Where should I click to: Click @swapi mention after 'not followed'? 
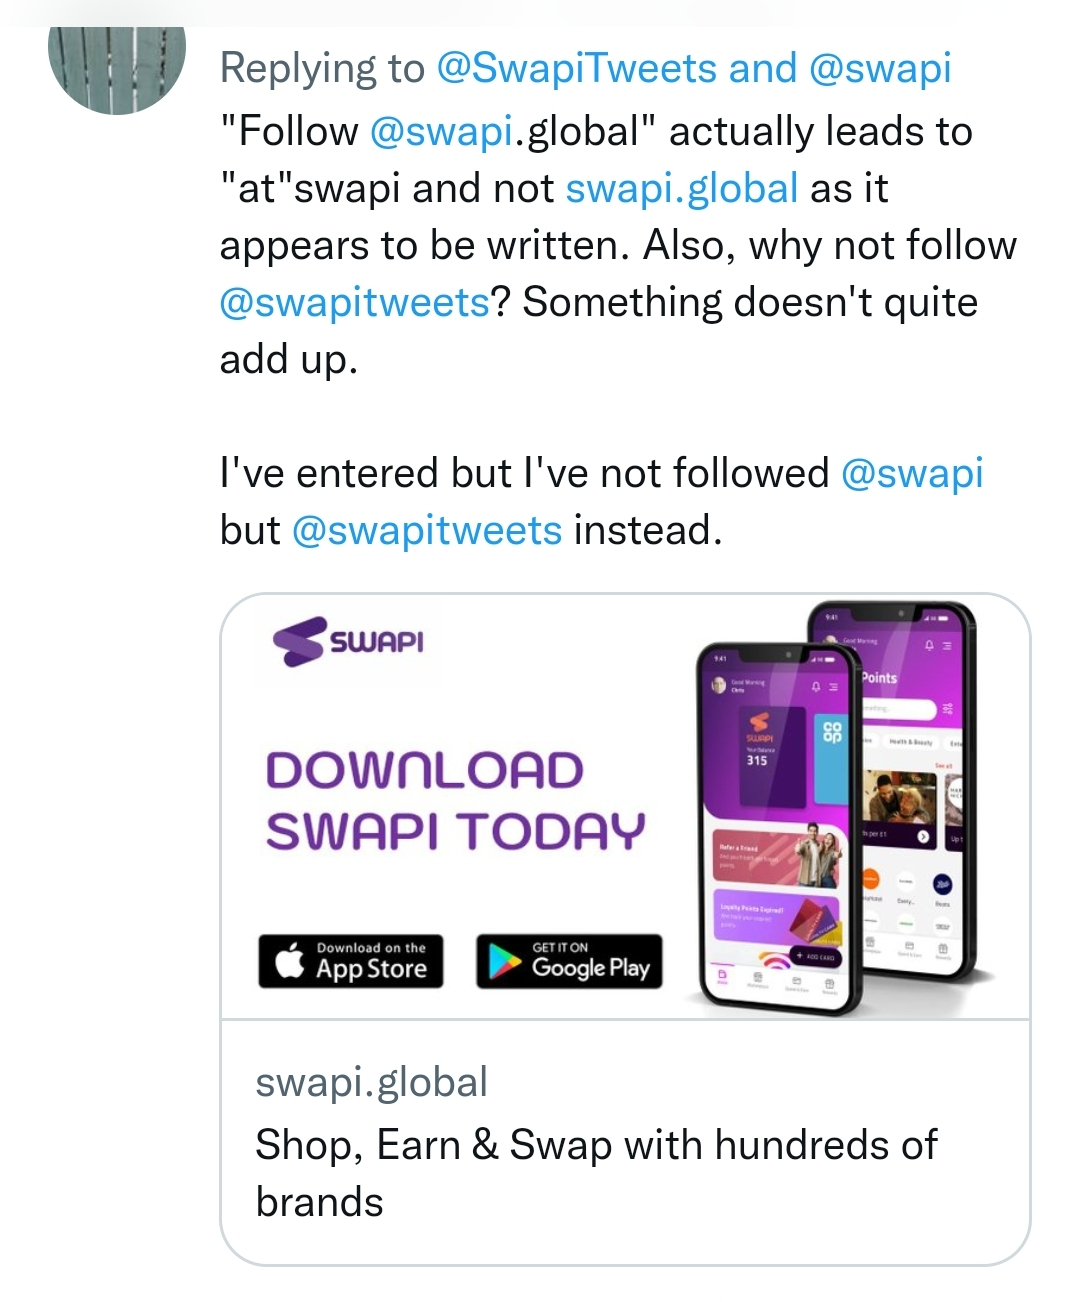click(912, 473)
